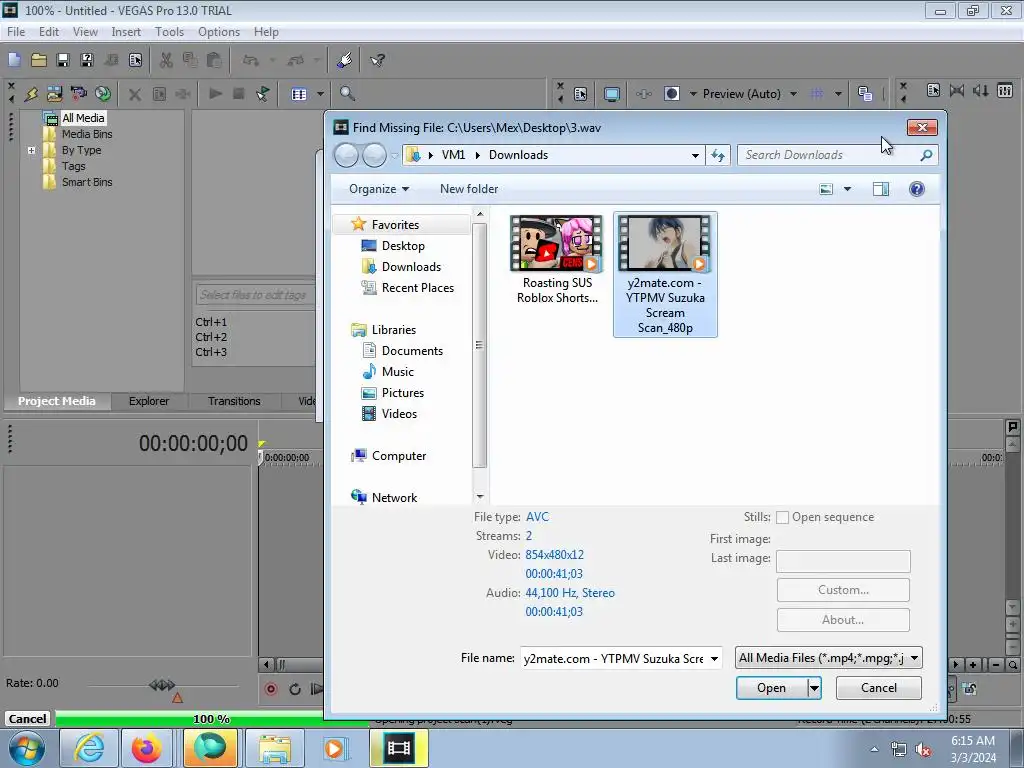The width and height of the screenshot is (1024, 768).
Task: Open the Tools menu
Action: pyautogui.click(x=169, y=32)
